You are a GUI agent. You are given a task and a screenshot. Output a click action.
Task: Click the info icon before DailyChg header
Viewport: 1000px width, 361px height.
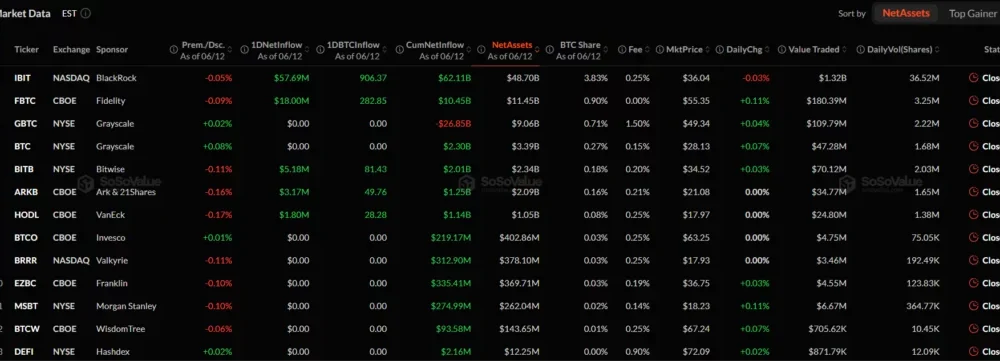pos(720,50)
